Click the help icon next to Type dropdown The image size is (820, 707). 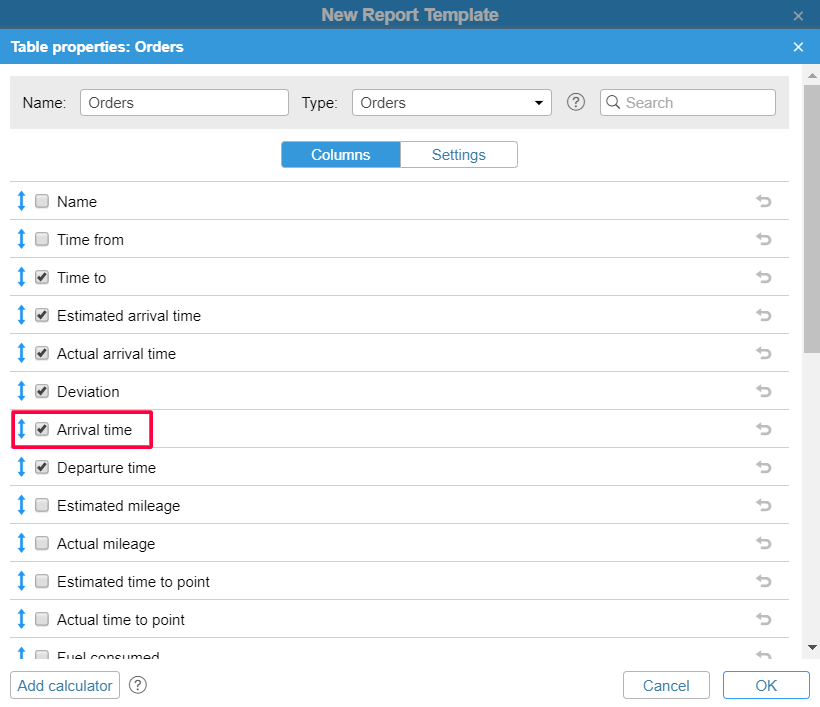[x=575, y=102]
